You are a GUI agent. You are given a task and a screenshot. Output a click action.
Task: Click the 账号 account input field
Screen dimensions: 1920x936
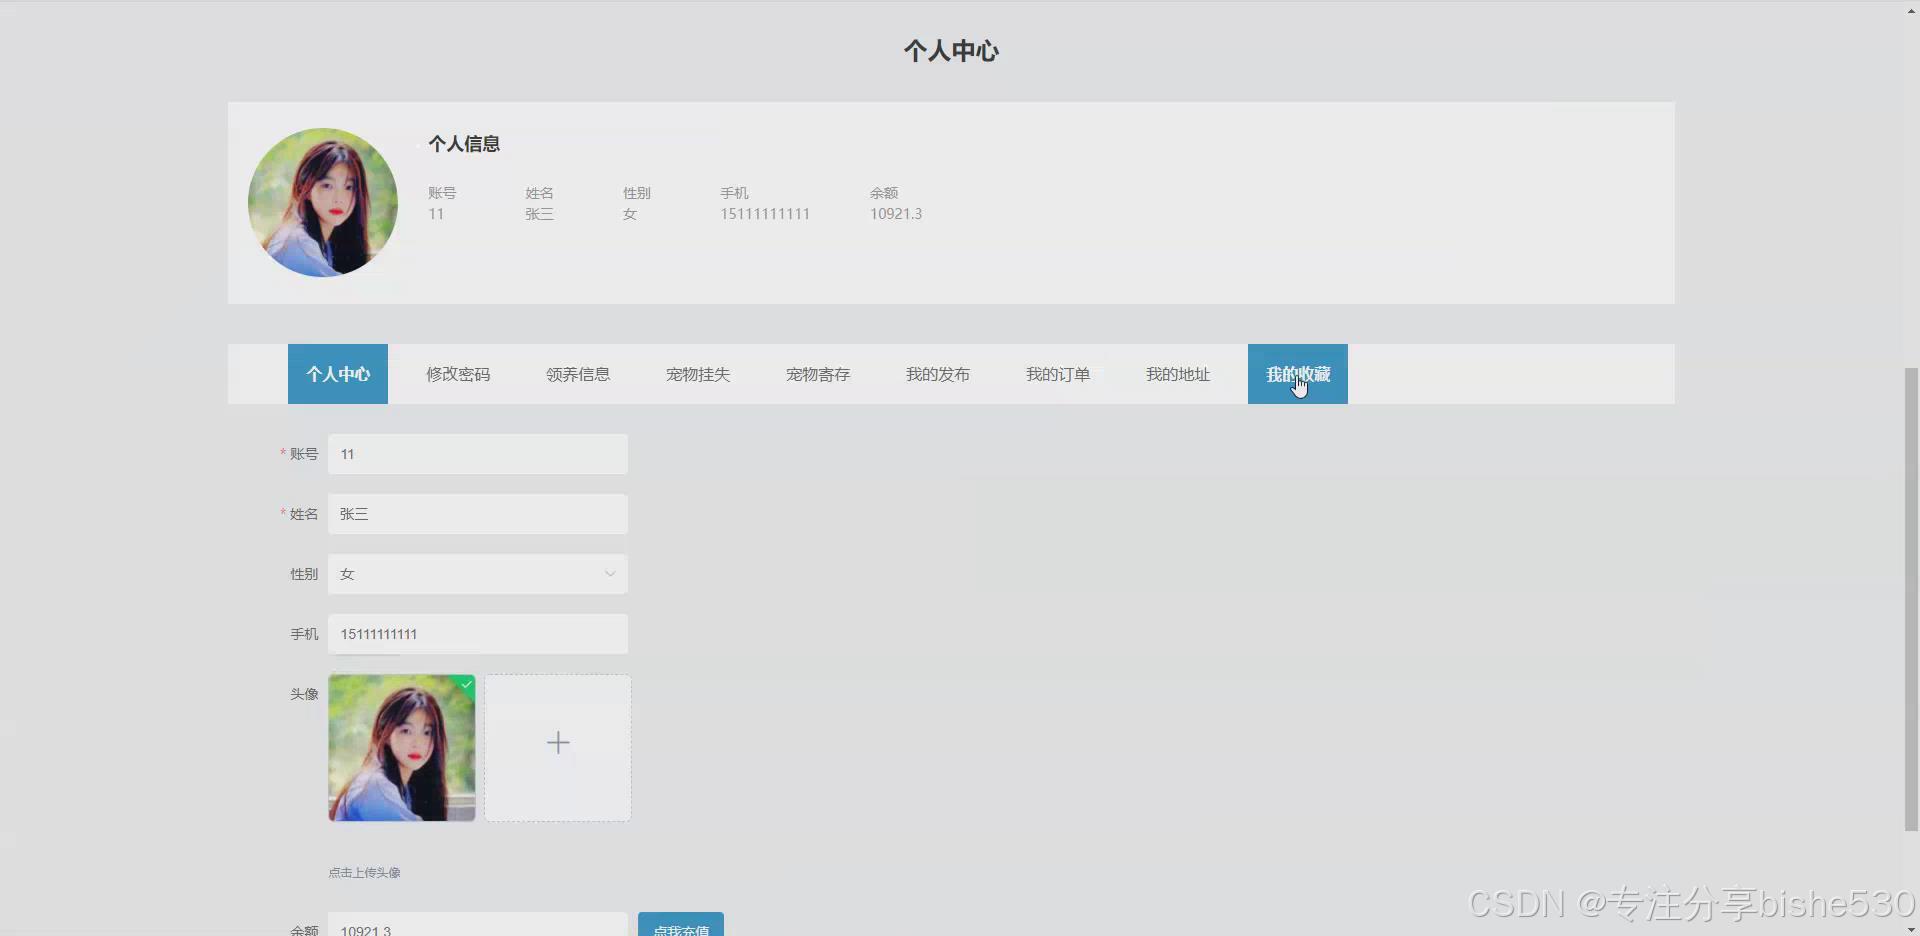click(477, 453)
